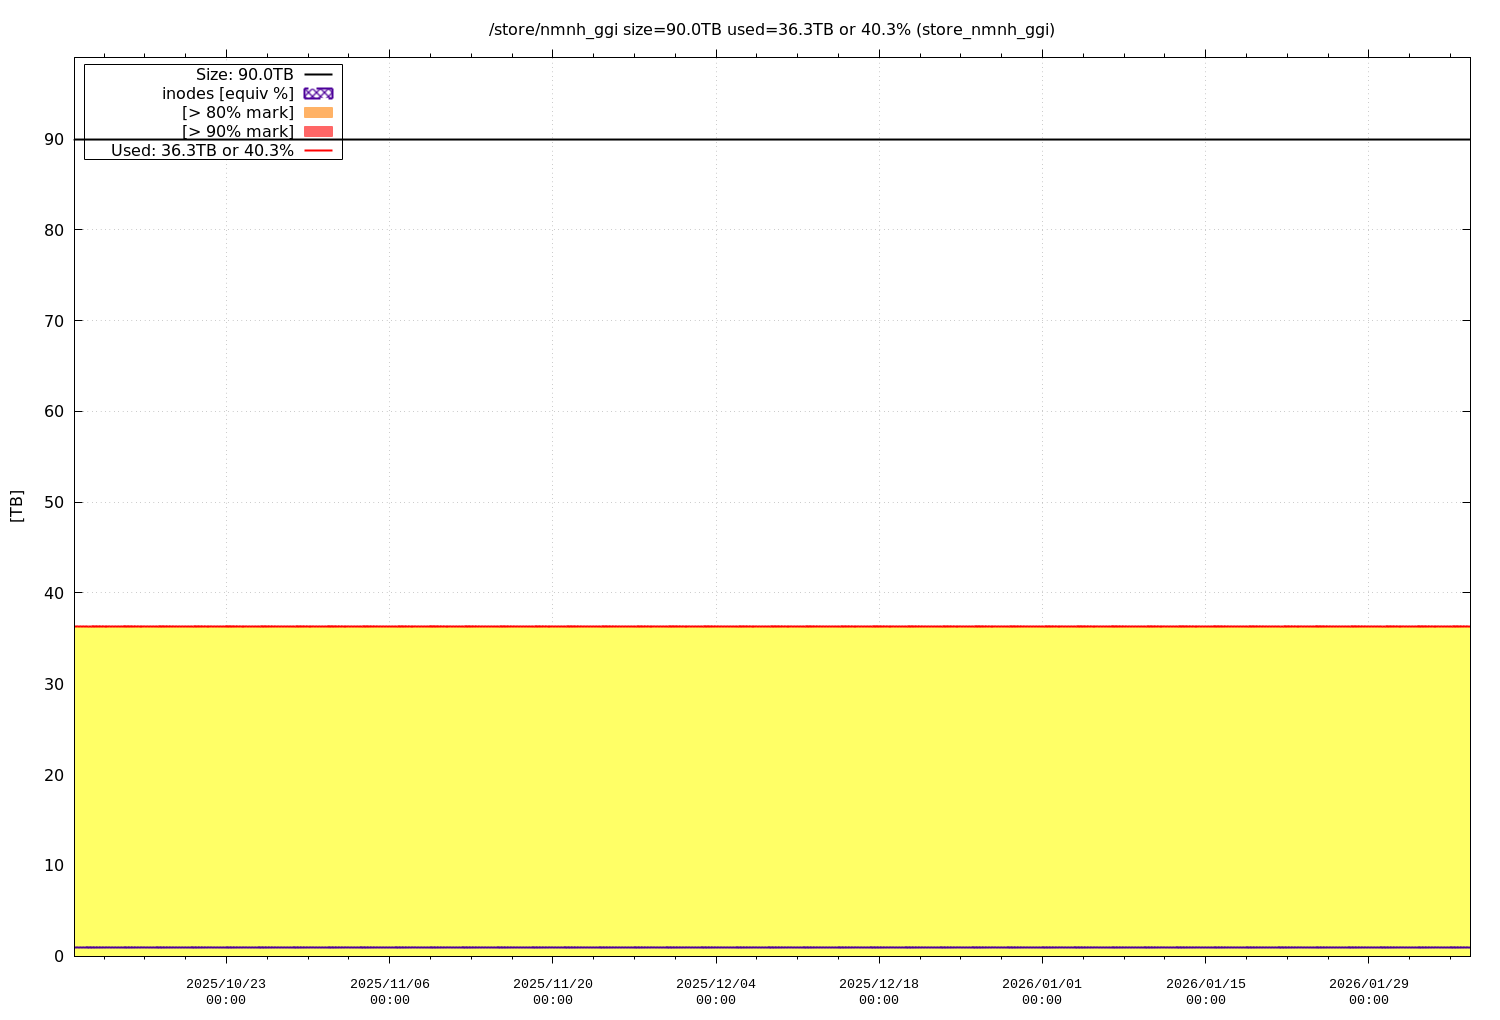Click the chart title for /store/nmnh_ggi
This screenshot has height=1020, width=1500.
771,30
